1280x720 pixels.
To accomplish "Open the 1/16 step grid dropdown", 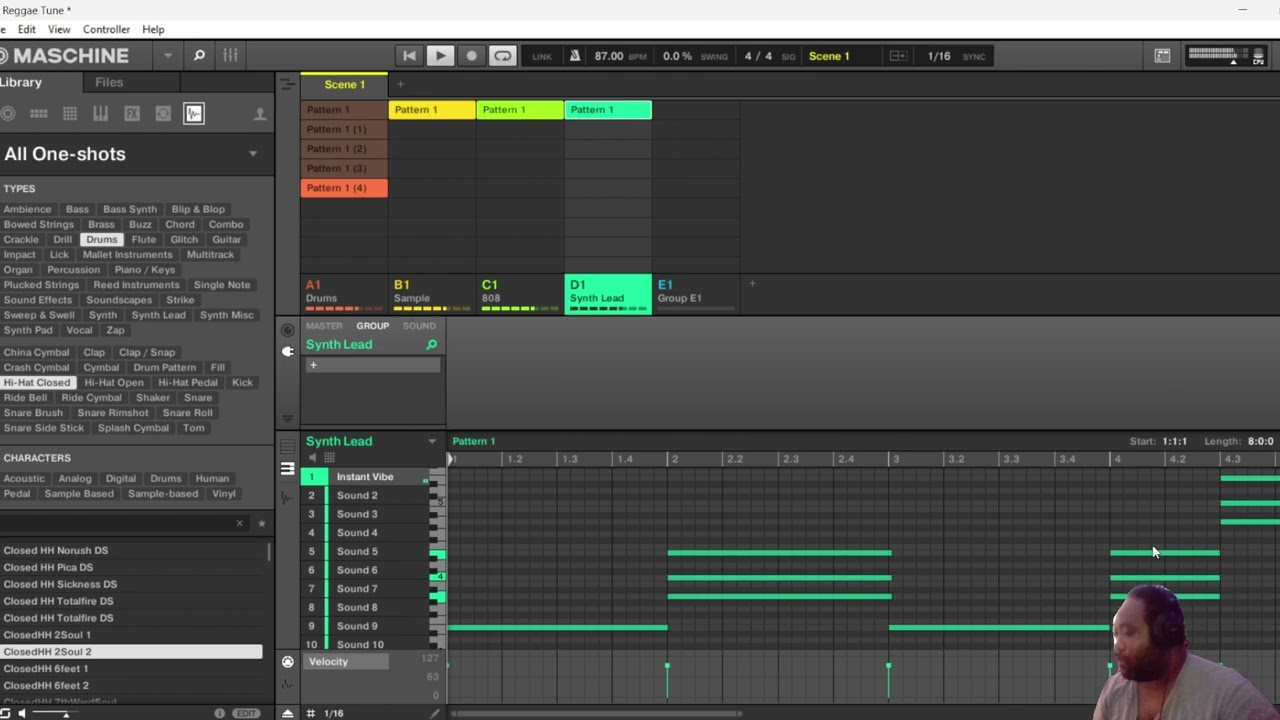I will (x=334, y=713).
